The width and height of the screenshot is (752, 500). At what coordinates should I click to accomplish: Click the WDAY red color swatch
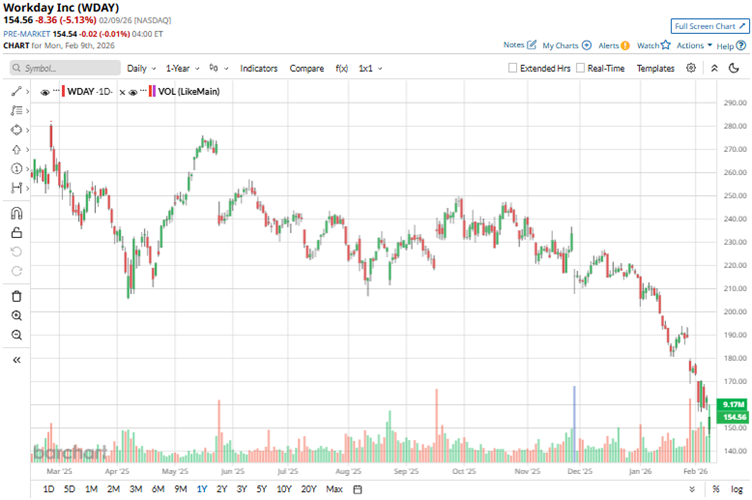63,91
